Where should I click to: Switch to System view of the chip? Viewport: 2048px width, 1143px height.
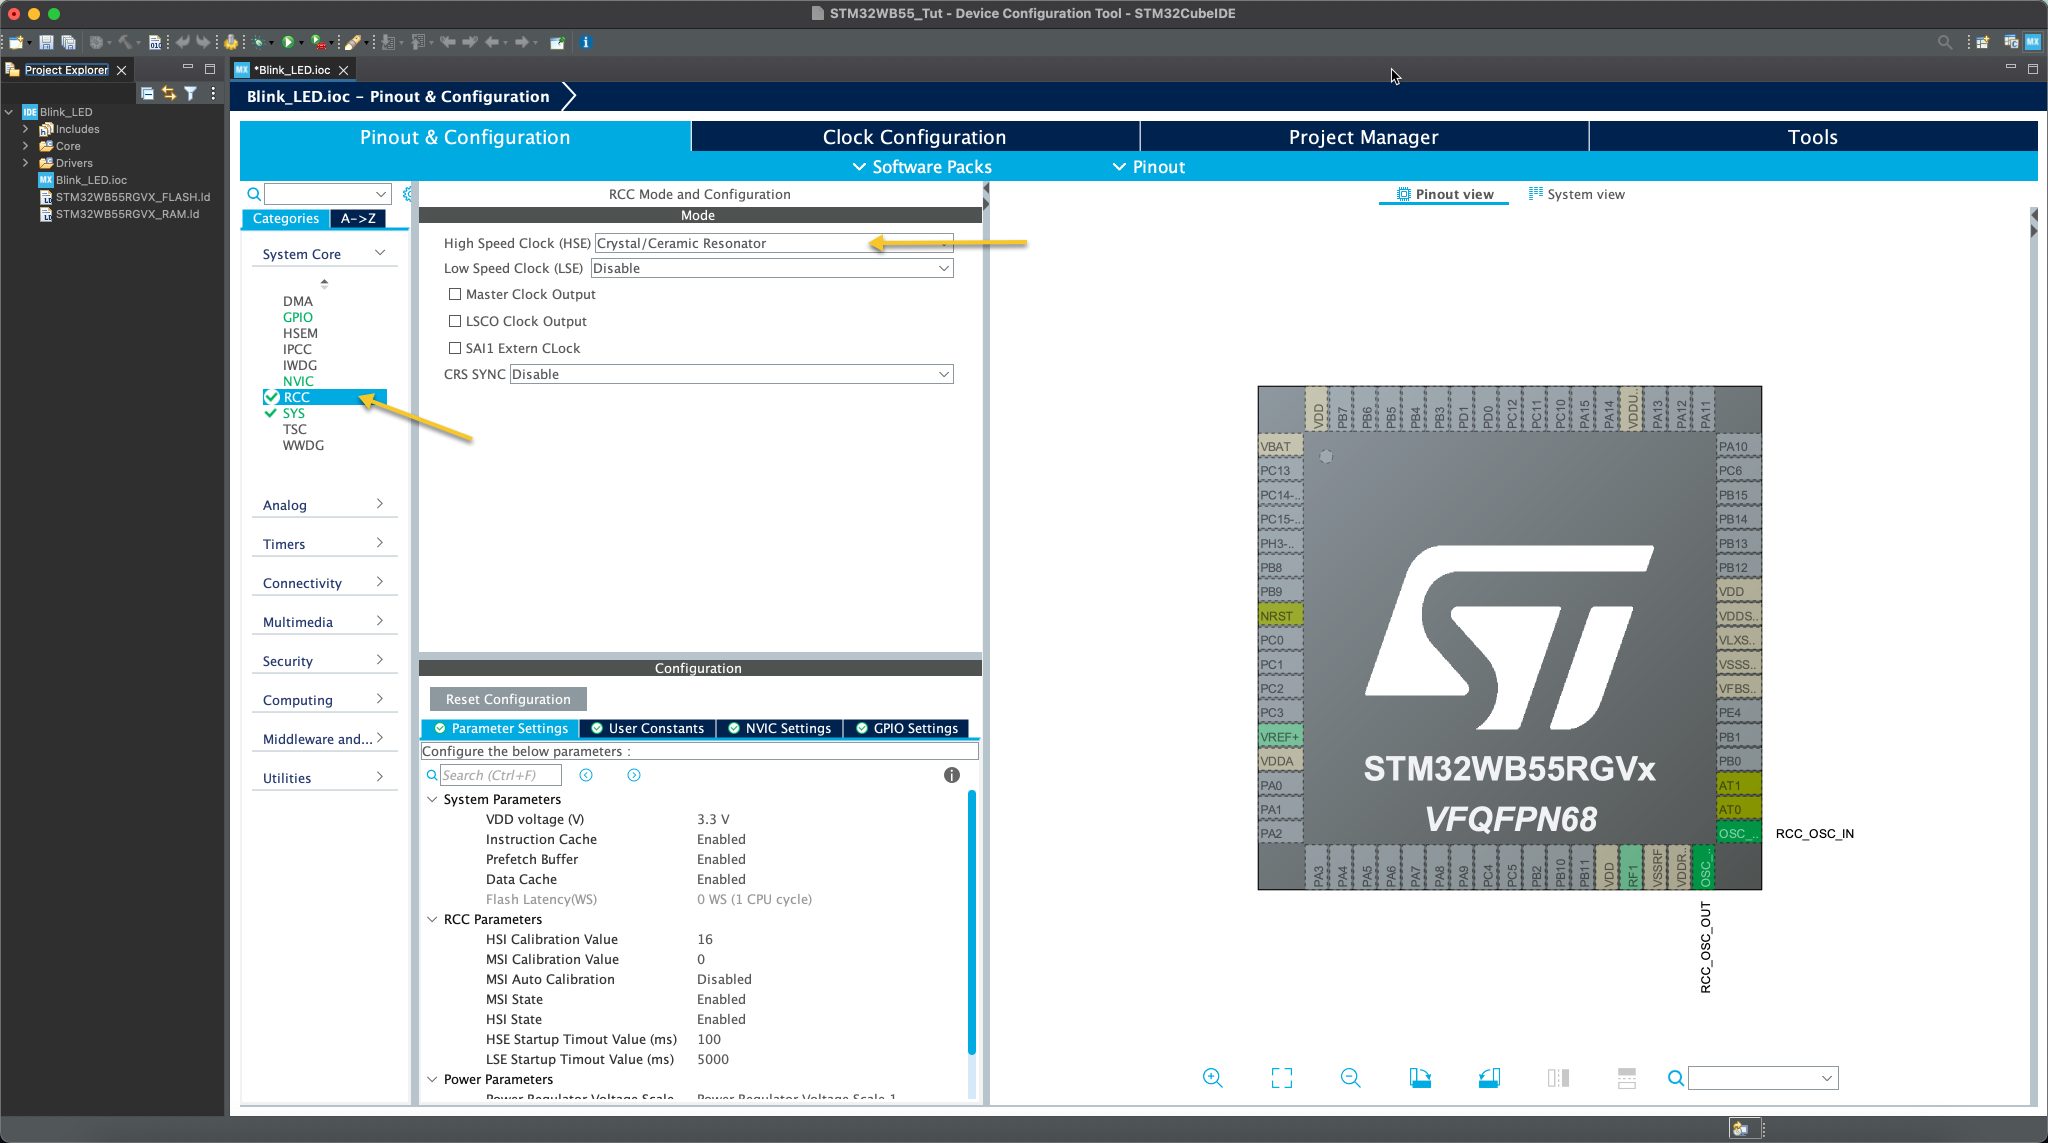(x=1585, y=194)
